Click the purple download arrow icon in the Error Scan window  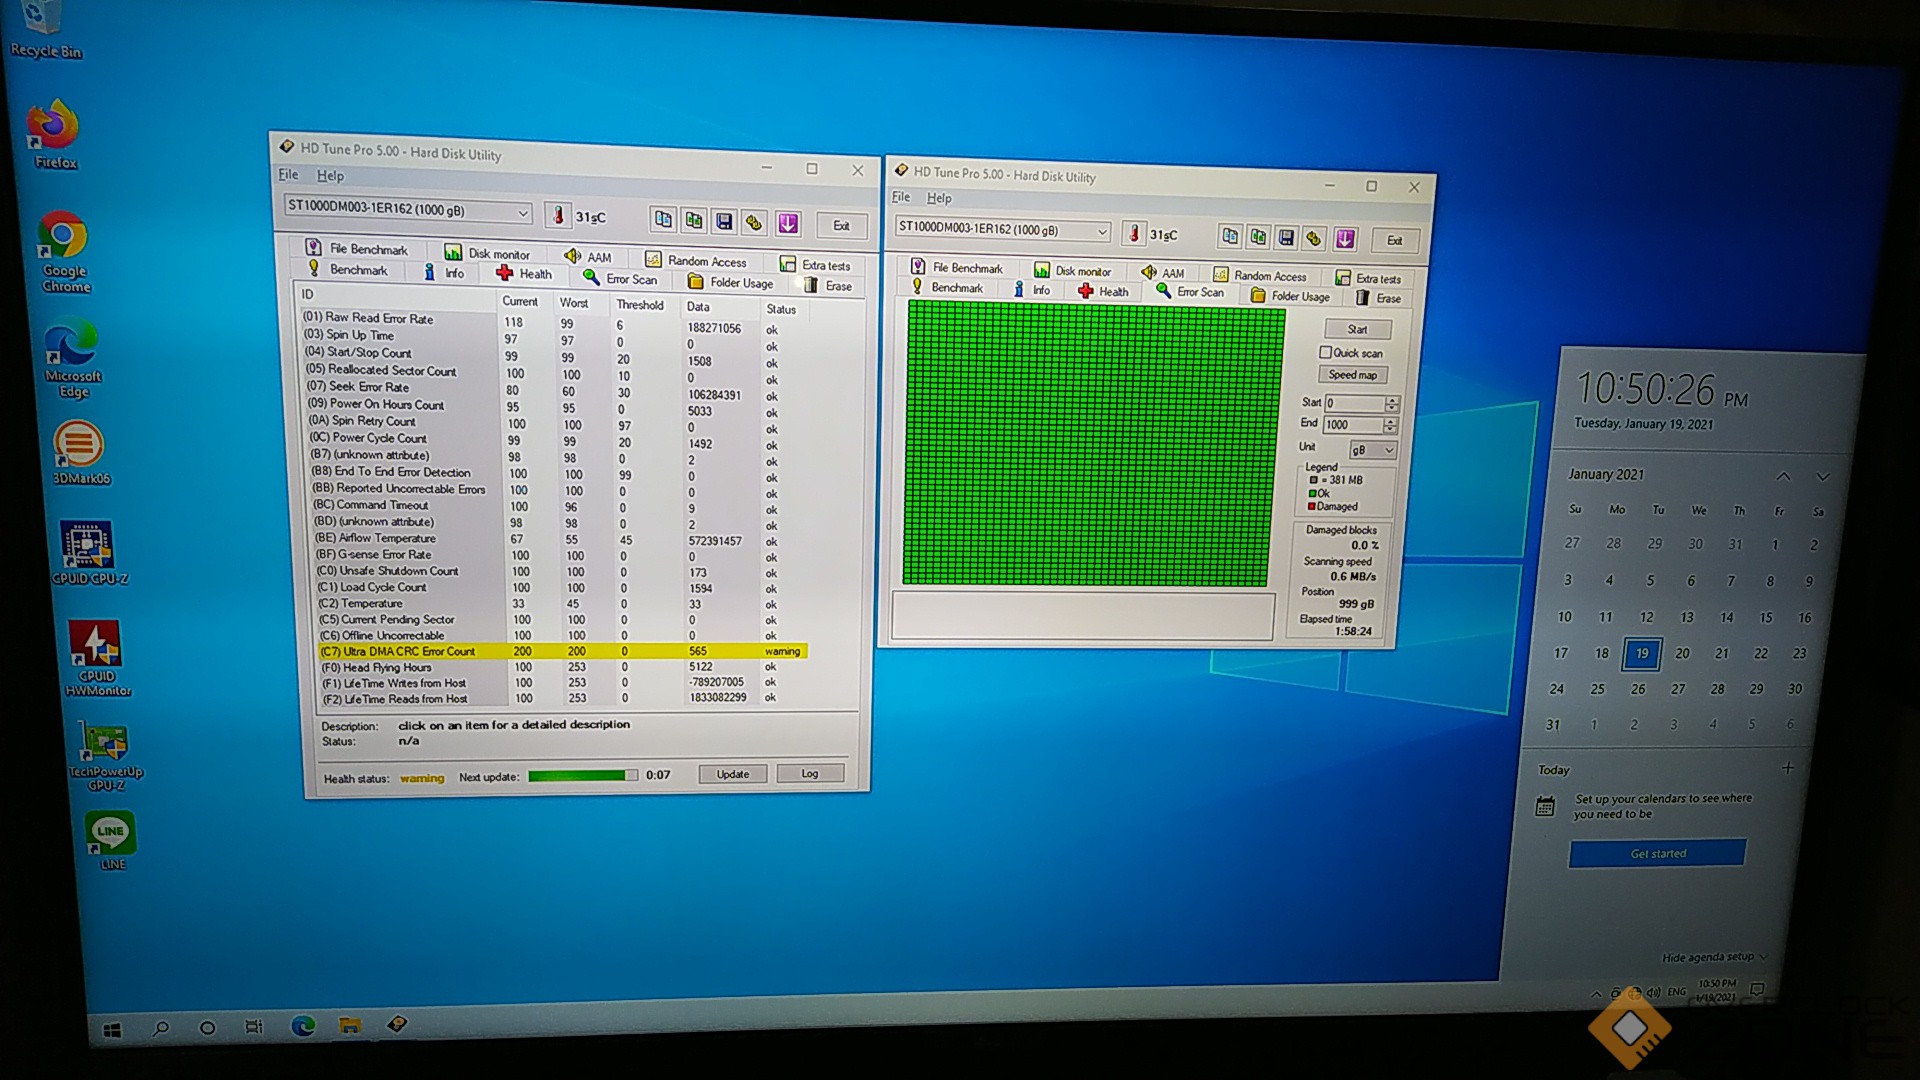(x=1345, y=238)
